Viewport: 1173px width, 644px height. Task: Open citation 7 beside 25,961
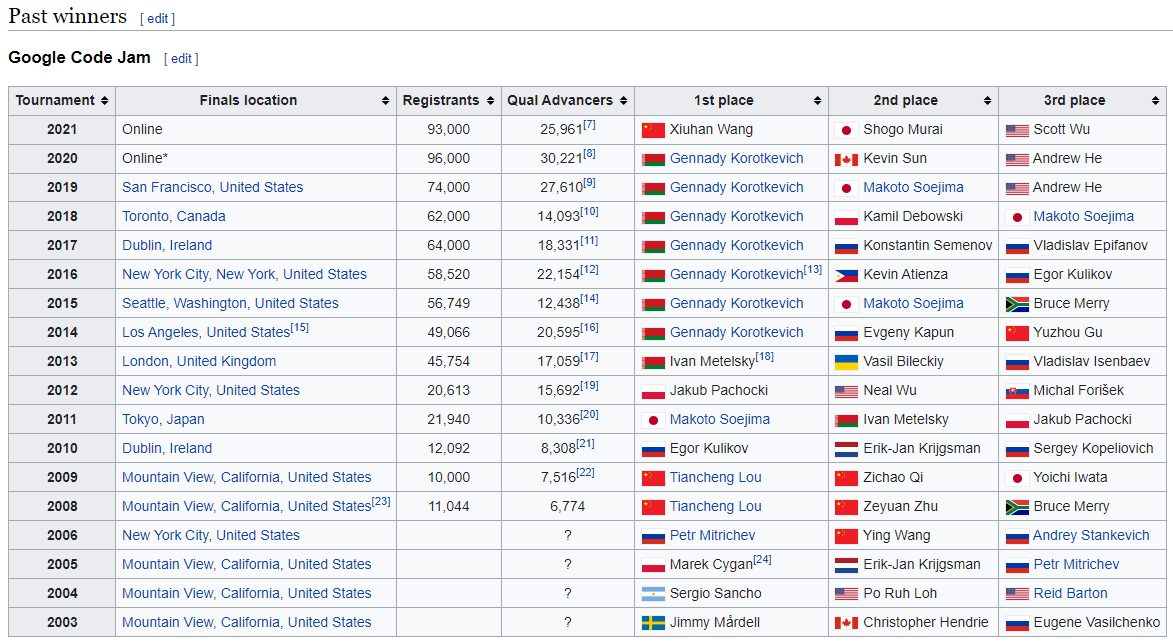589,125
